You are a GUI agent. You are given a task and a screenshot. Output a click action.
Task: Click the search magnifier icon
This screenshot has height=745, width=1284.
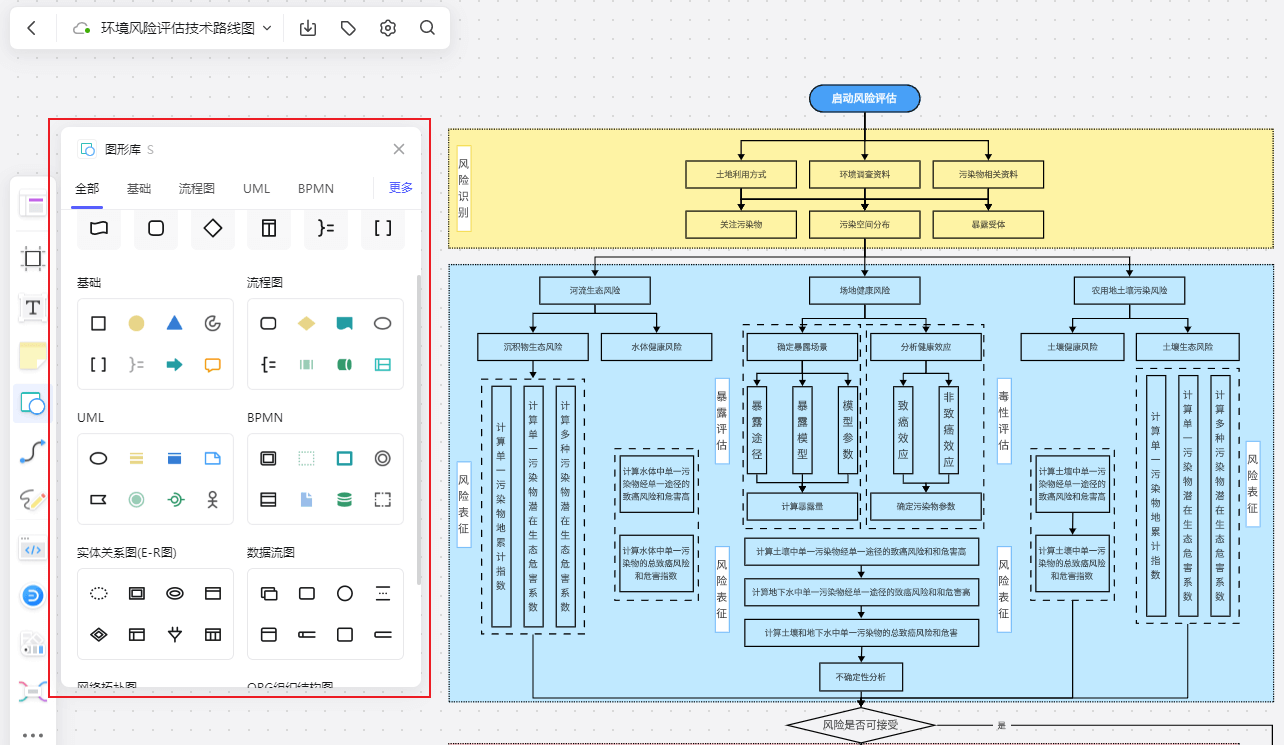coord(427,28)
